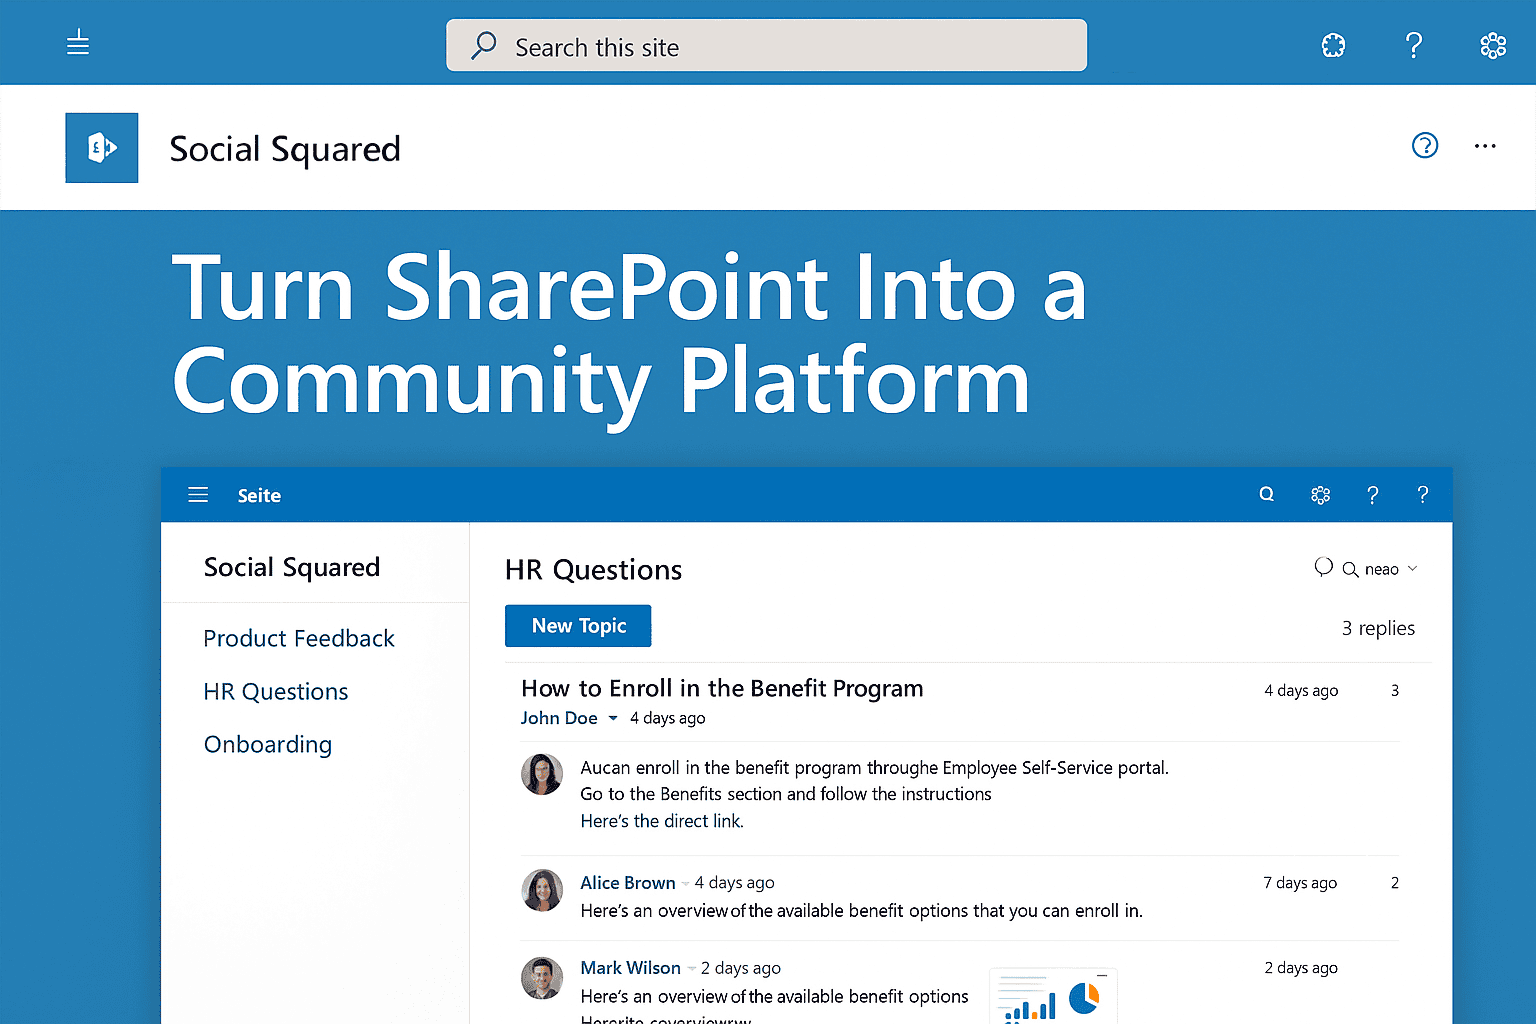Open the ellipsis menu beside Social Squared

click(x=1485, y=146)
